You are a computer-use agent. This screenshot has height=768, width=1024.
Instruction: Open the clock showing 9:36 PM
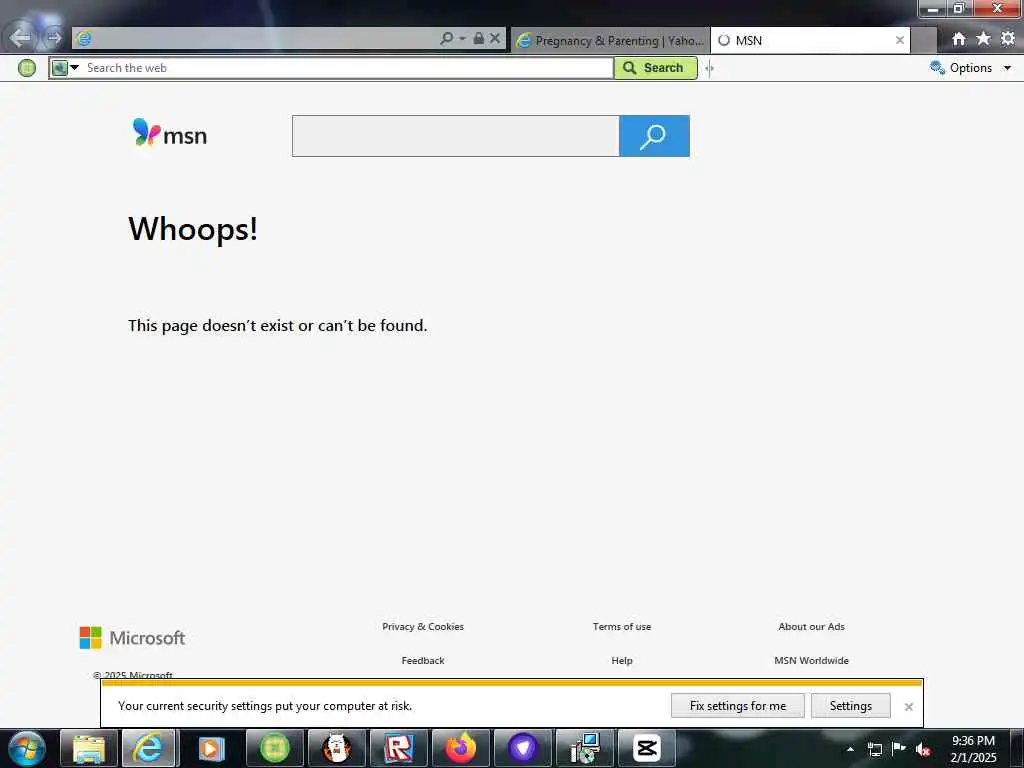tap(973, 749)
